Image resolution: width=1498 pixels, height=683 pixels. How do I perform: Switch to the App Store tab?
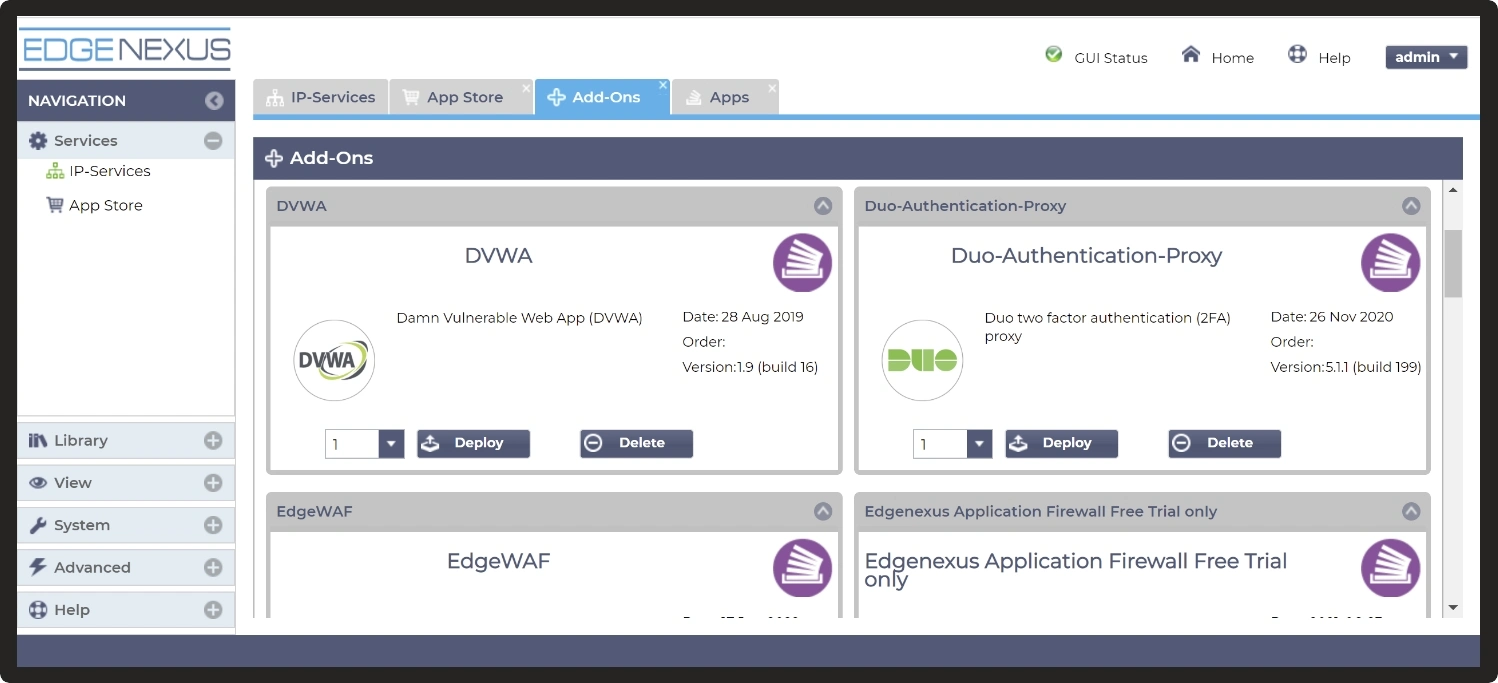(x=462, y=97)
